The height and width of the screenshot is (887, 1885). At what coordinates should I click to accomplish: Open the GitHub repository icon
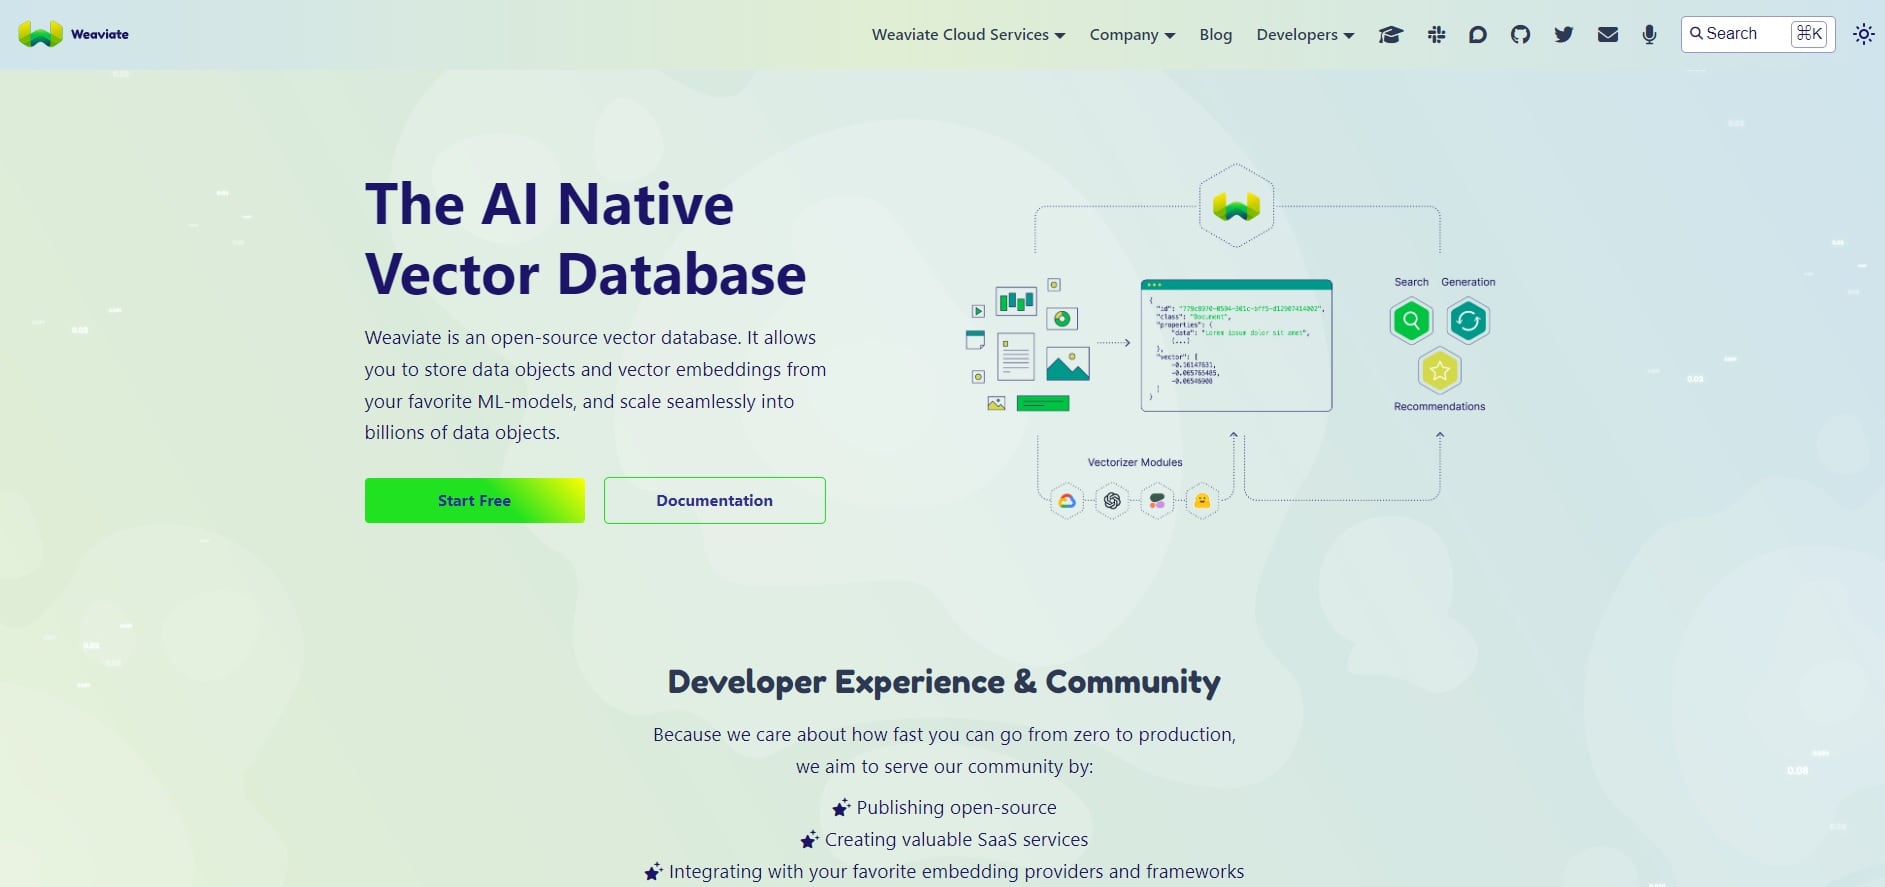tap(1520, 35)
